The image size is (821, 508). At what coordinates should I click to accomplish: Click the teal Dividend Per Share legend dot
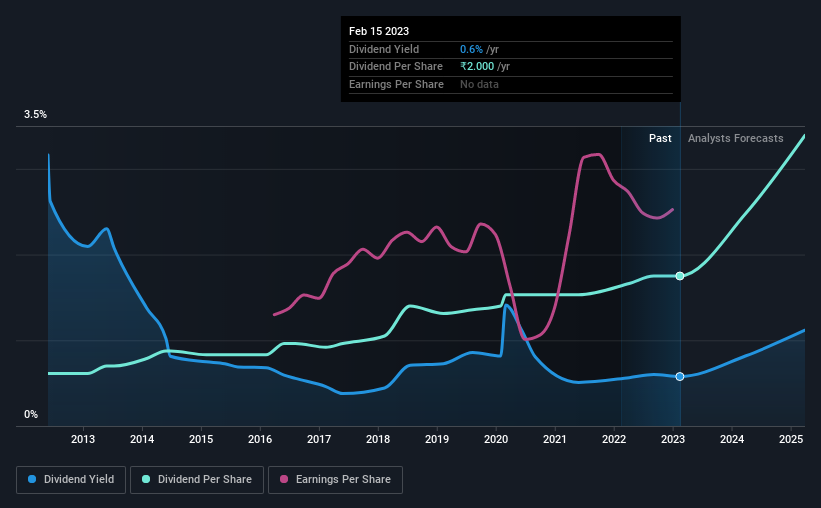point(146,479)
